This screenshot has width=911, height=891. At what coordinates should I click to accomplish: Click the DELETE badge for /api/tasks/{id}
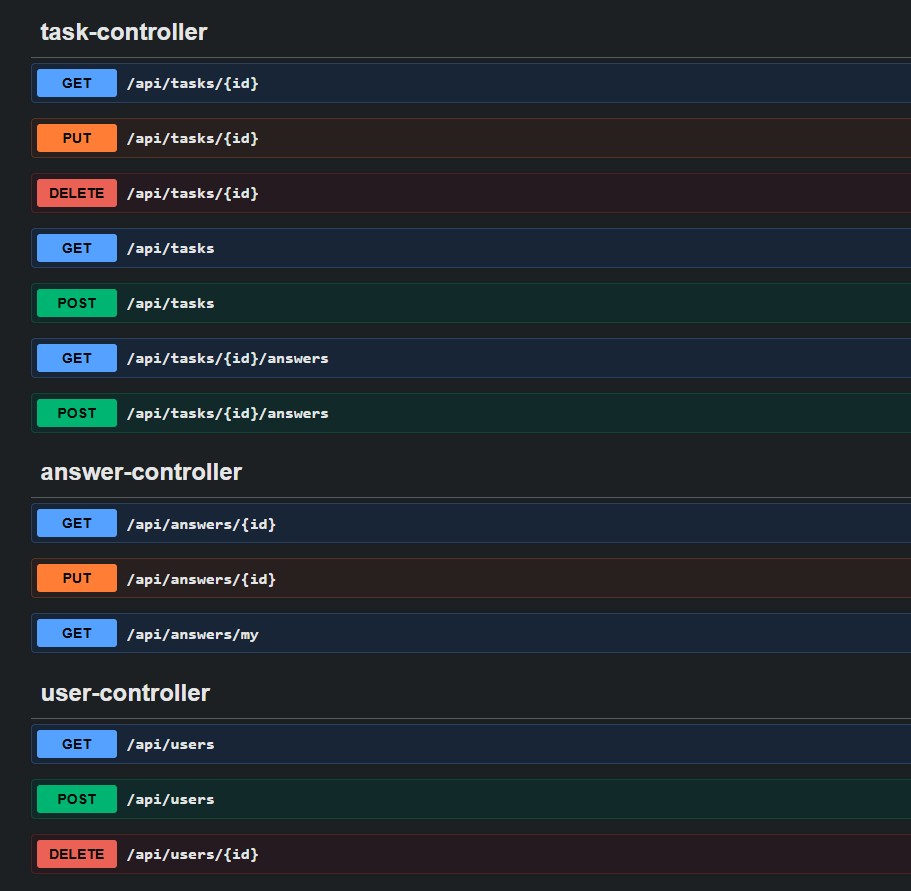click(77, 193)
